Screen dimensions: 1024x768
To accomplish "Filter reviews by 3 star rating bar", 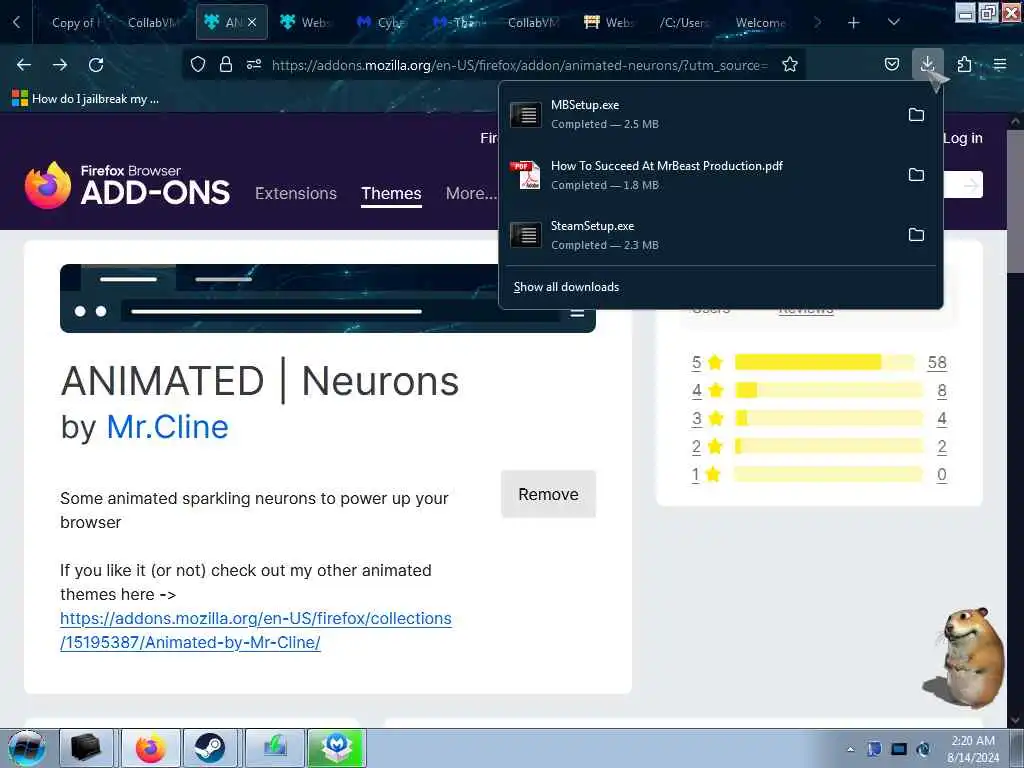I will pyautogui.click(x=829, y=418).
